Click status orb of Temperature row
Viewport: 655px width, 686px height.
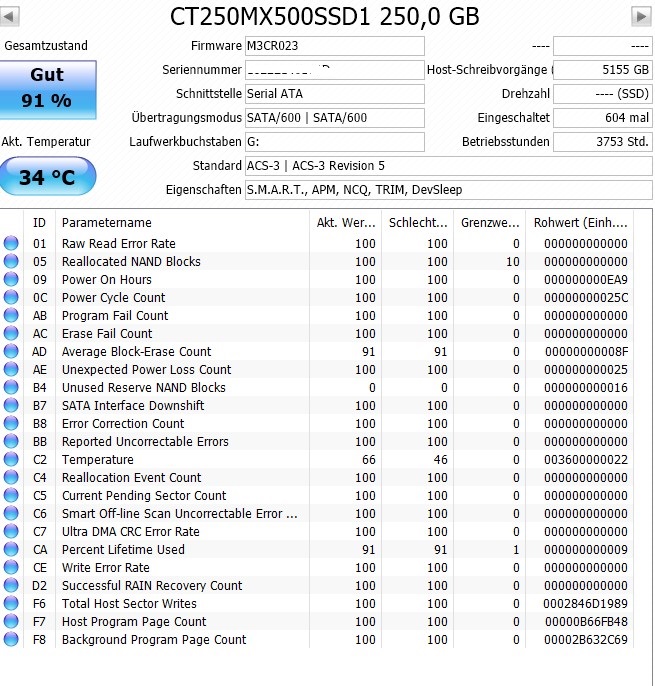click(x=11, y=459)
